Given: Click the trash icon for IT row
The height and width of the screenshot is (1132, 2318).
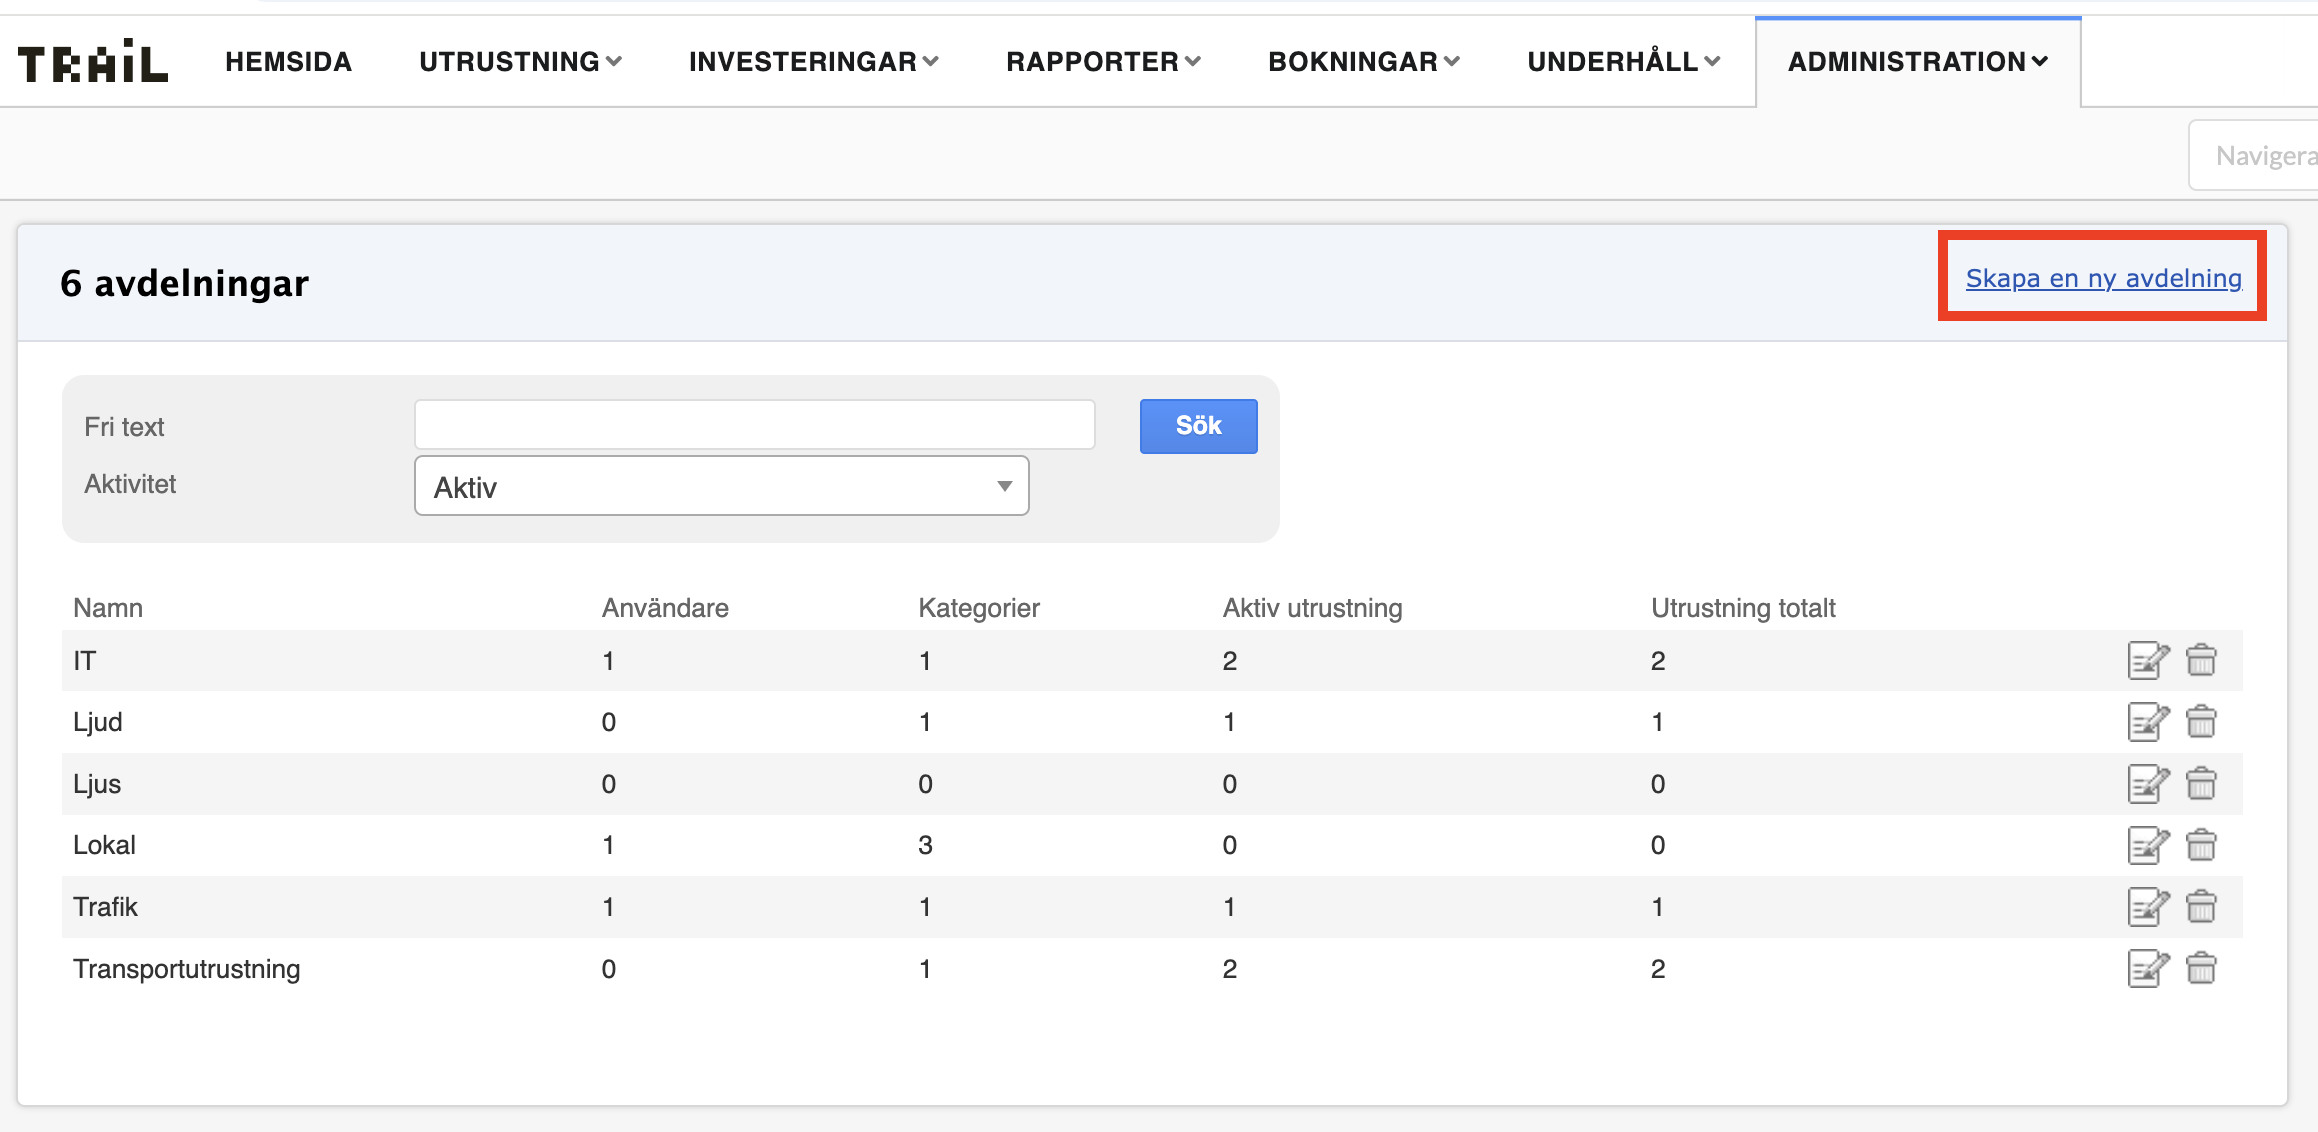Looking at the screenshot, I should pyautogui.click(x=2201, y=661).
